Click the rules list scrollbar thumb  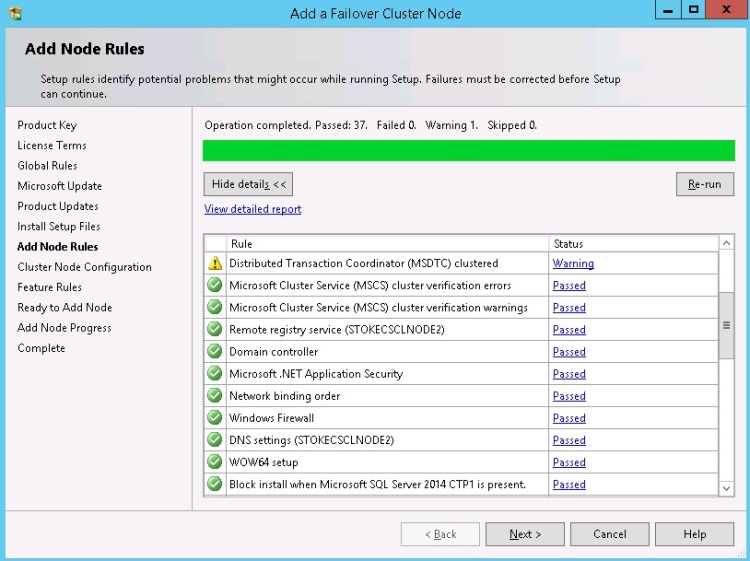pyautogui.click(x=726, y=325)
